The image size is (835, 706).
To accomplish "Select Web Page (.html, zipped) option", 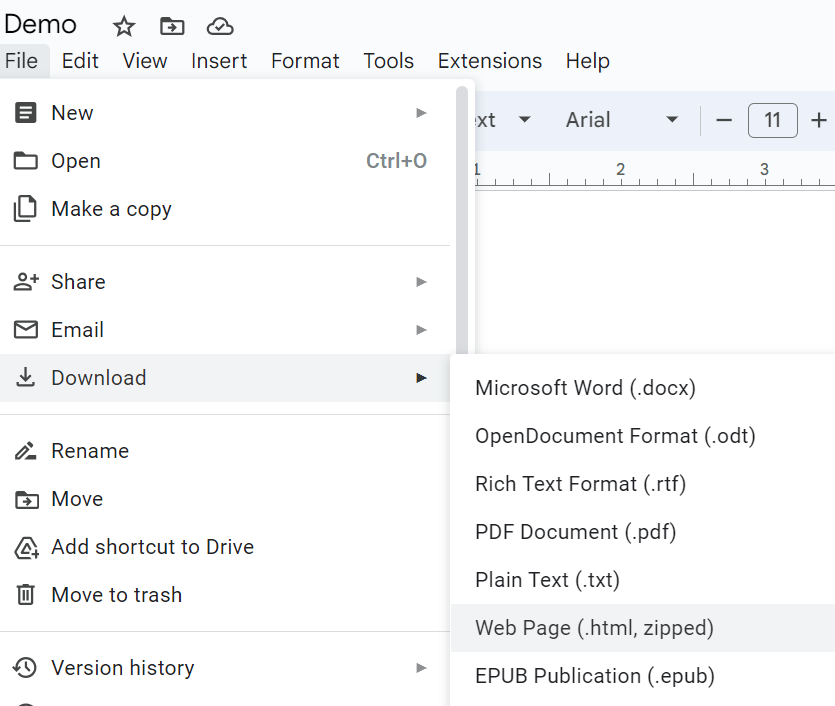I will point(594,628).
